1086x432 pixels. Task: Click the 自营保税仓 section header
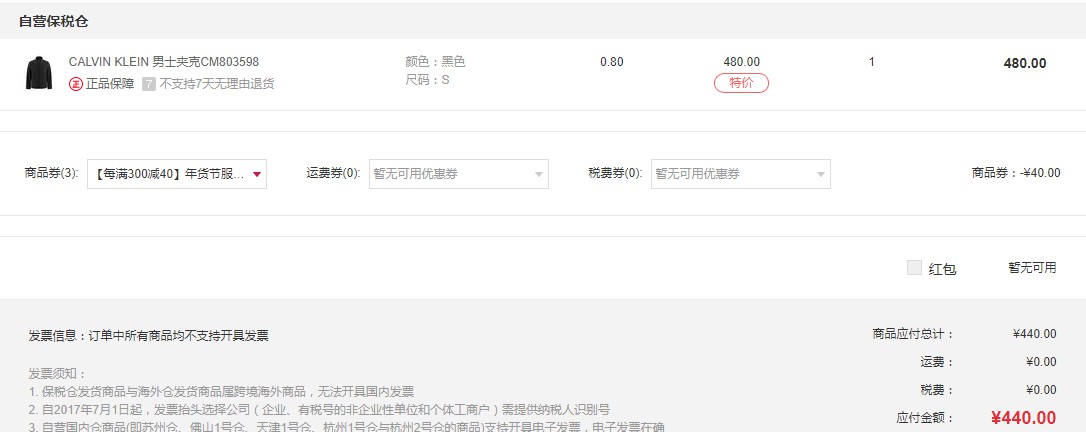53,21
